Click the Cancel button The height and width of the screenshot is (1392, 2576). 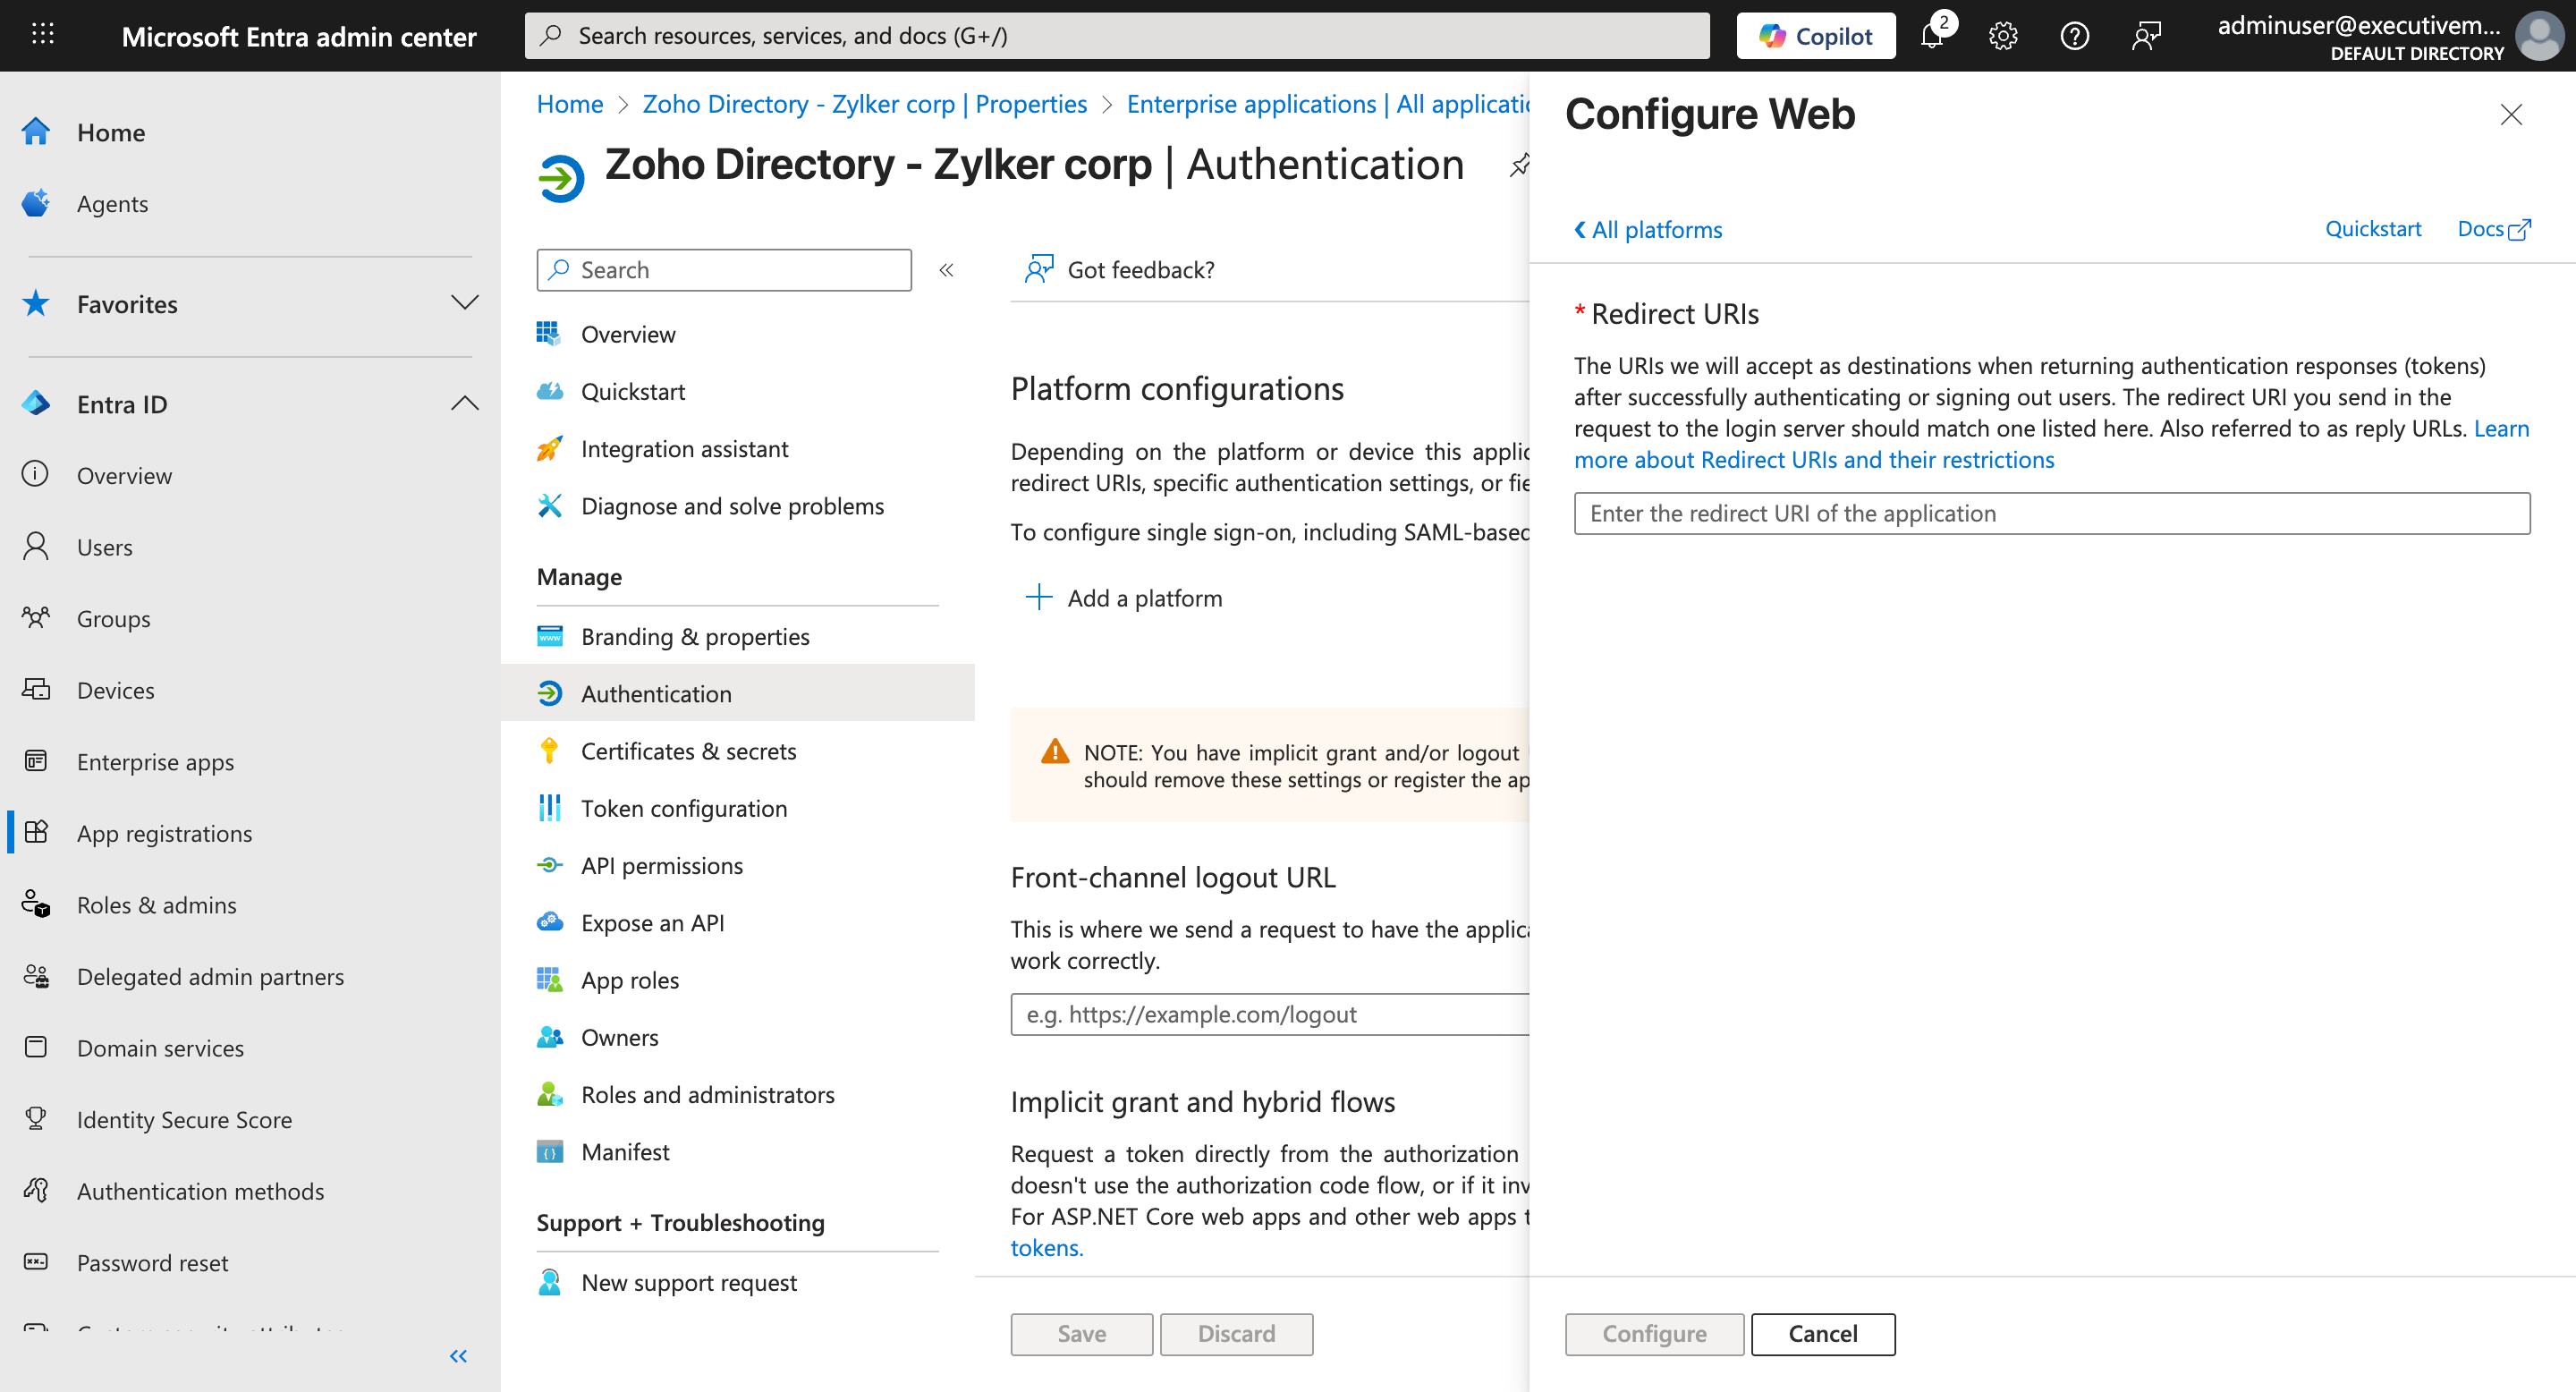click(x=1822, y=1334)
